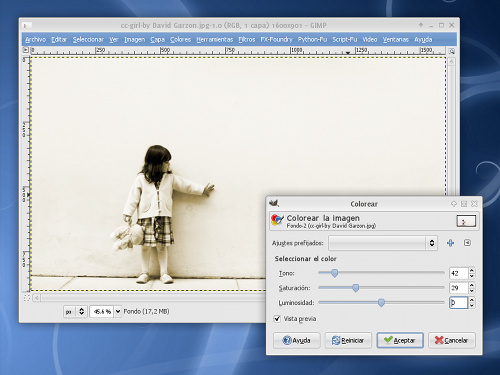Open the px unit selector
The height and width of the screenshot is (375, 500).
pyautogui.click(x=75, y=312)
